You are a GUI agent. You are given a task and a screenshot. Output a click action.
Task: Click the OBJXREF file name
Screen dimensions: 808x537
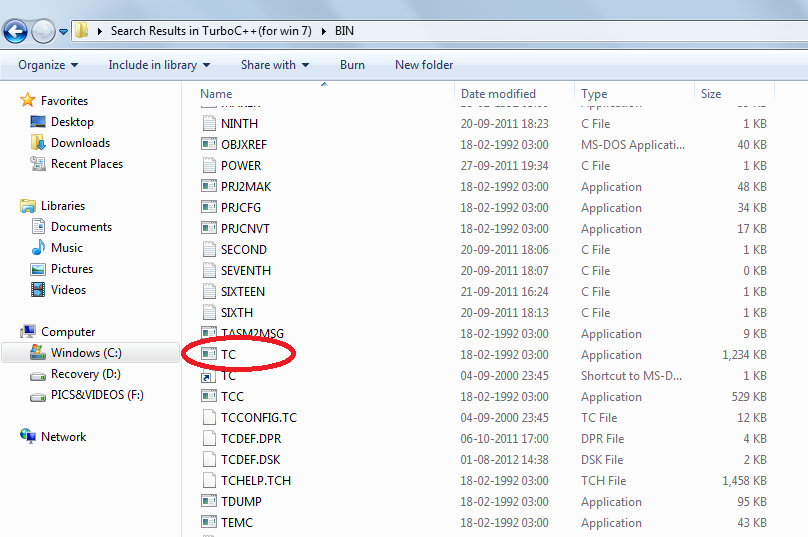(x=244, y=145)
